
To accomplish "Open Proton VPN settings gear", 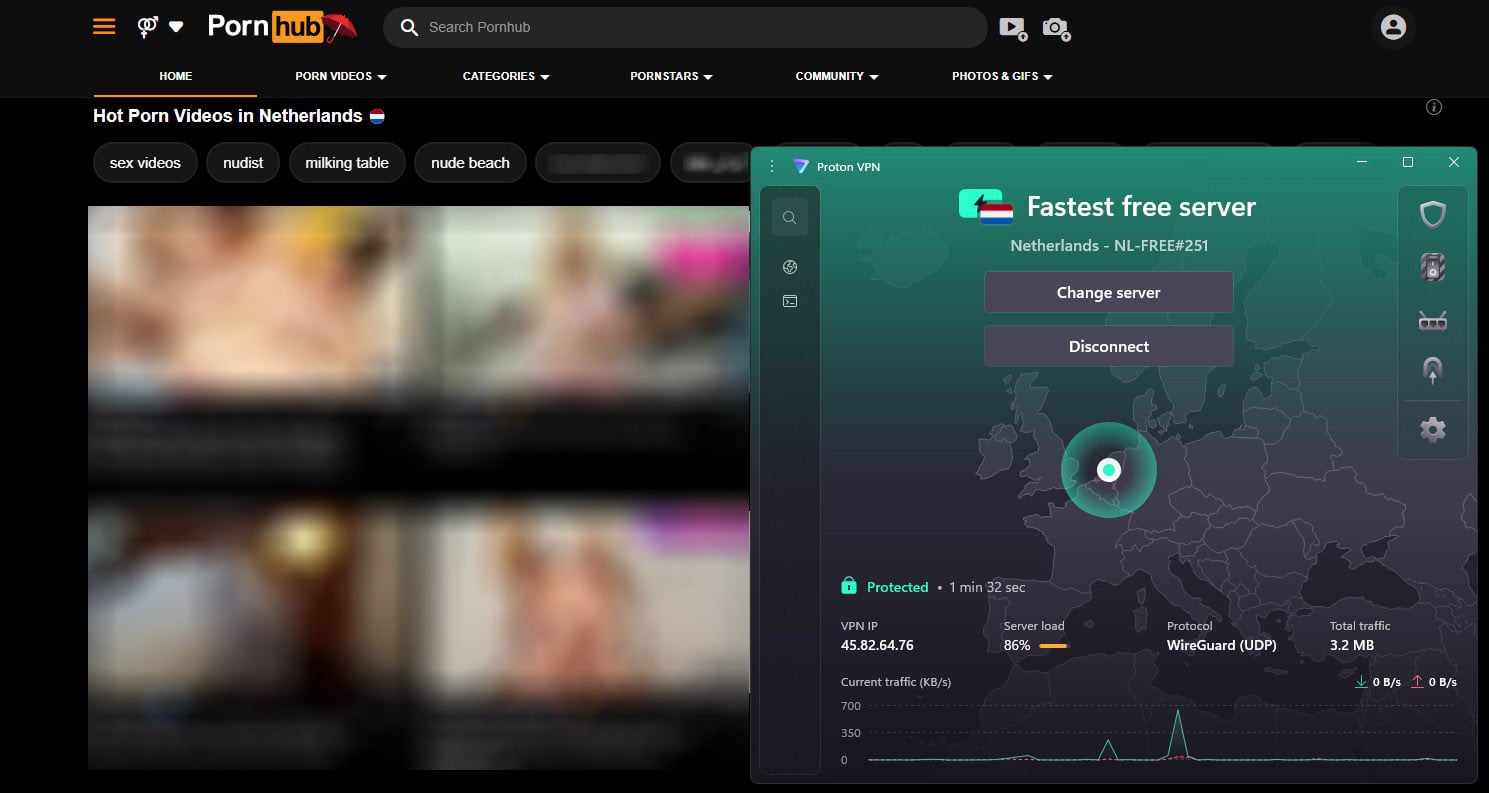I will (1433, 430).
